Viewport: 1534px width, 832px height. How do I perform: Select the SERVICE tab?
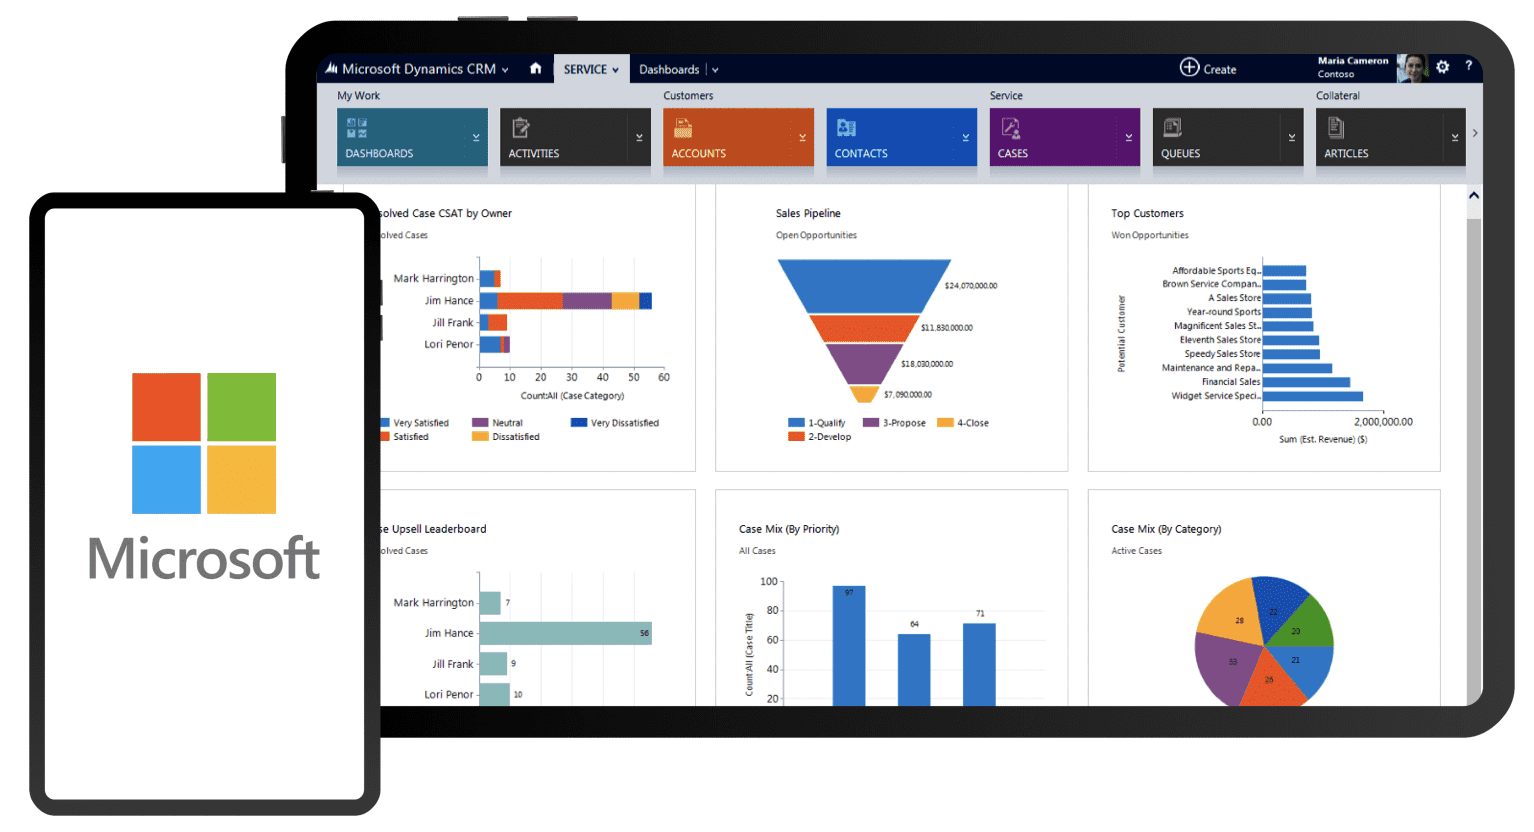(591, 69)
